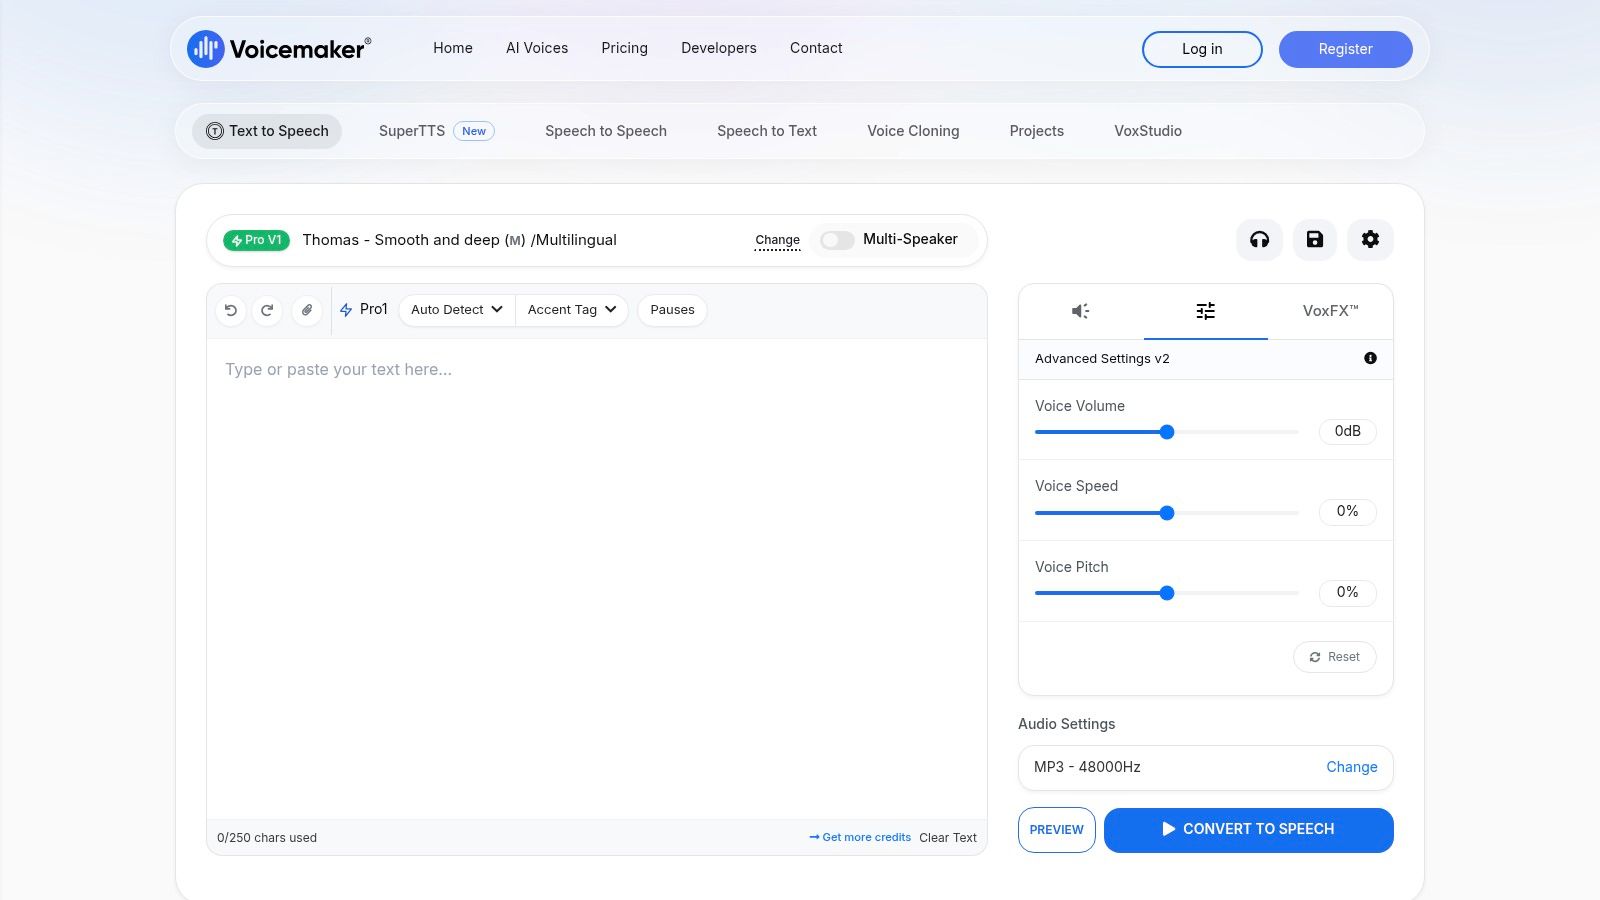Screen dimensions: 1600x900
Task: Switch to the speaker voice effects tab
Action: point(1081,311)
